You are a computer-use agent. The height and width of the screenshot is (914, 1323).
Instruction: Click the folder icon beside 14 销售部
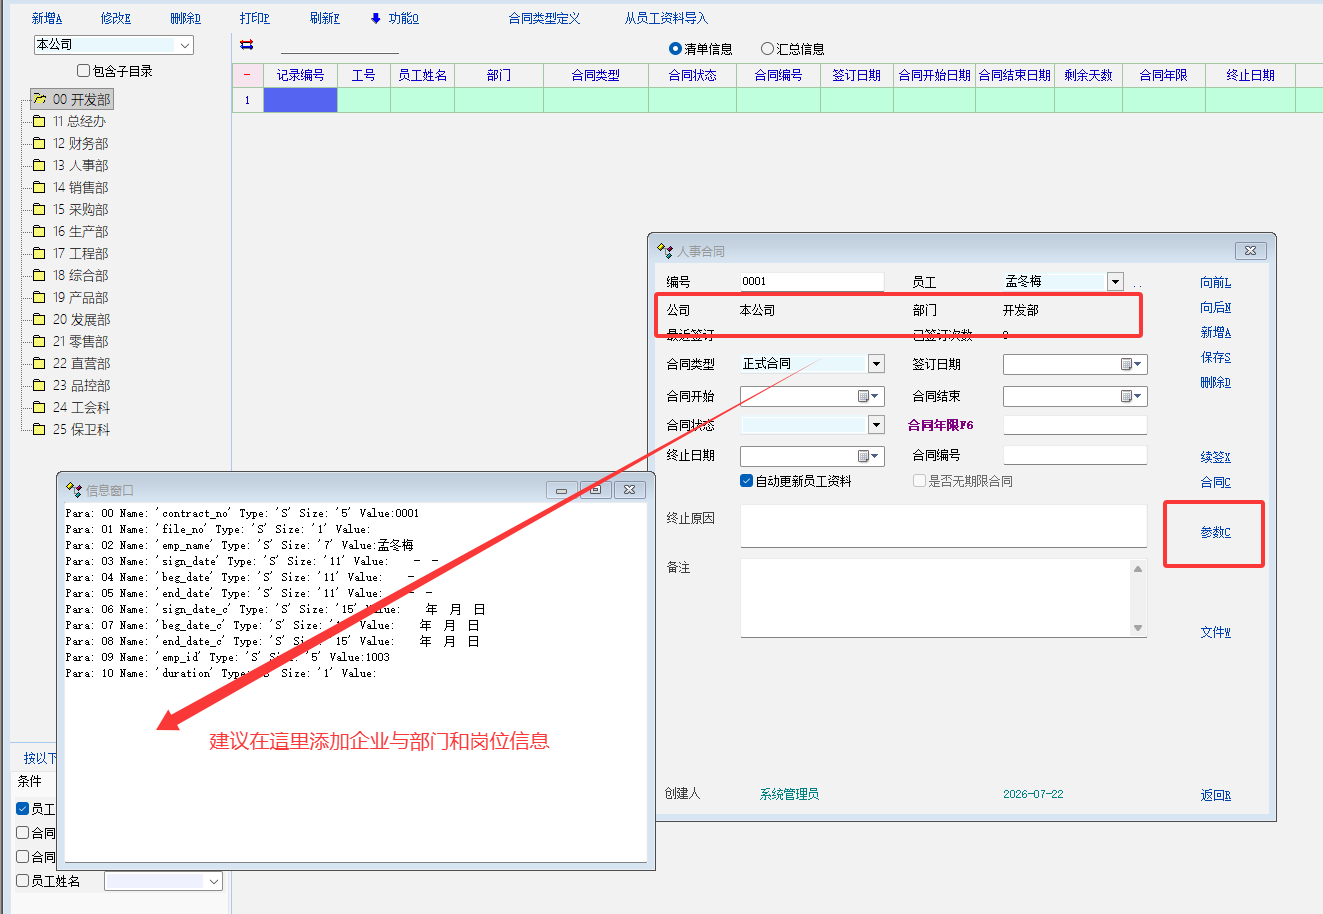tap(40, 187)
